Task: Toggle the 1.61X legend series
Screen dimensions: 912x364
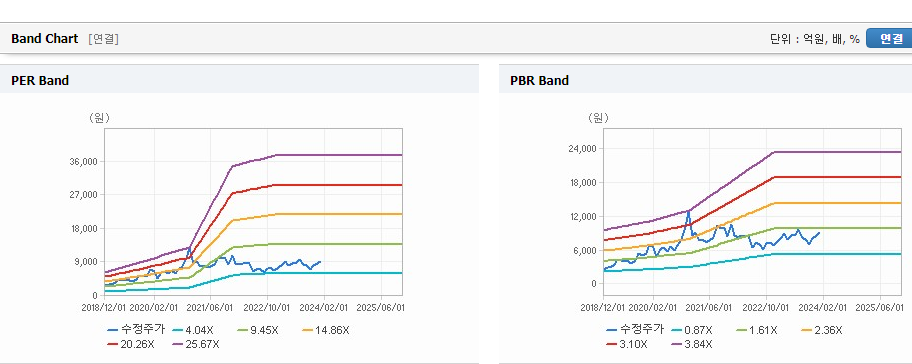Action: [757, 330]
